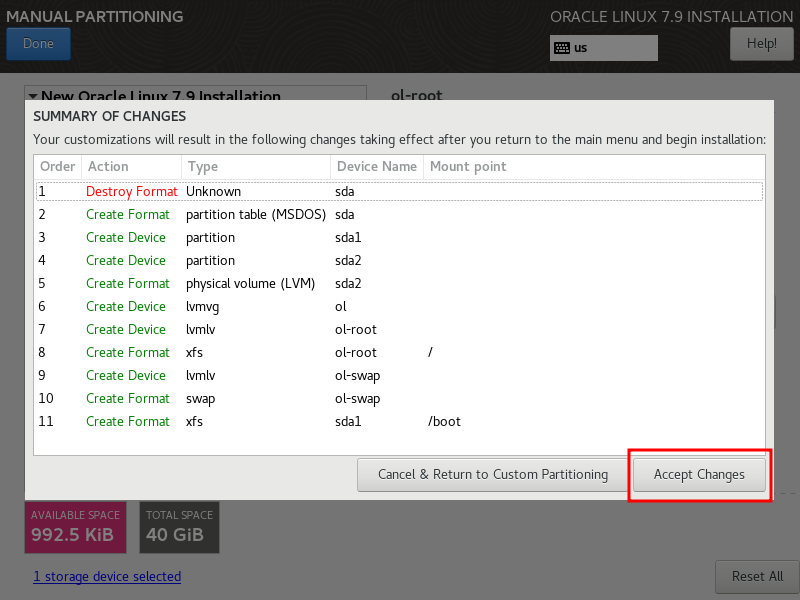Screen dimensions: 800x600
Task: Select the partition table (MSDOS) row
Action: point(399,215)
